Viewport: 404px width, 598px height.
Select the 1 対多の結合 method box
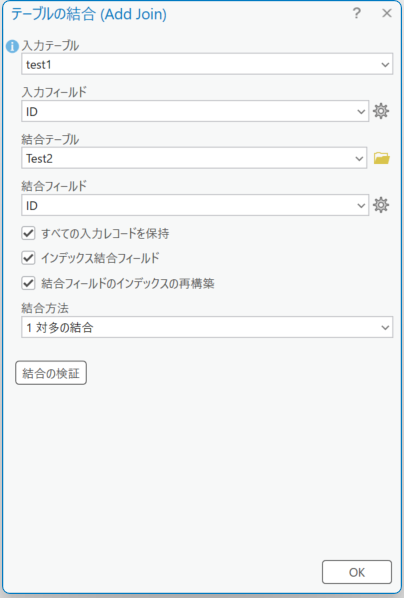tap(207, 327)
